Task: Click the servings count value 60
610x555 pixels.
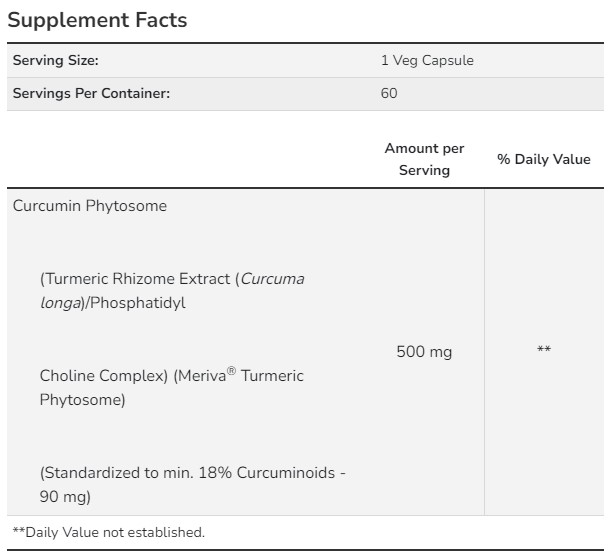Action: pos(389,93)
